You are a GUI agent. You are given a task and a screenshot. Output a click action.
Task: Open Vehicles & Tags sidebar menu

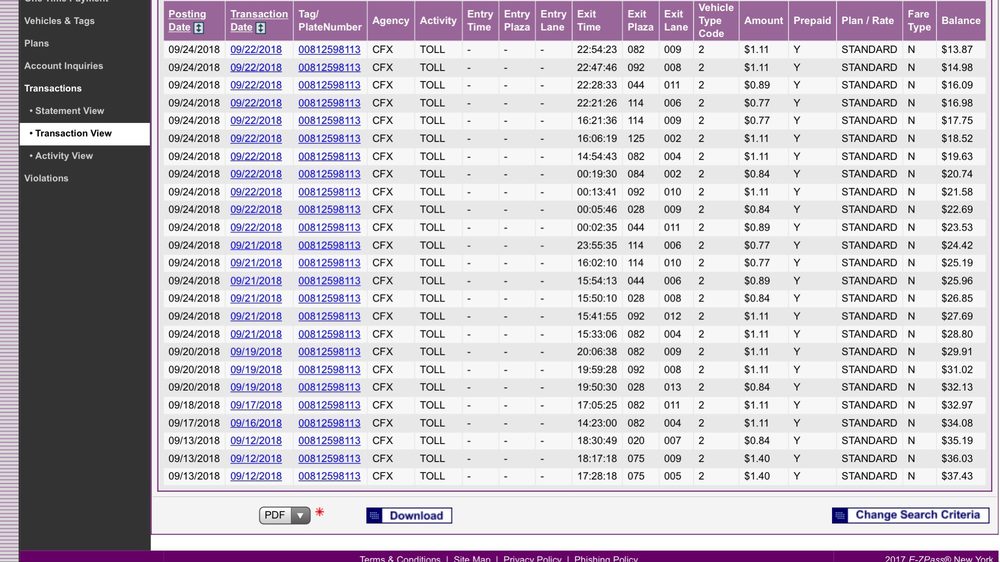(59, 21)
